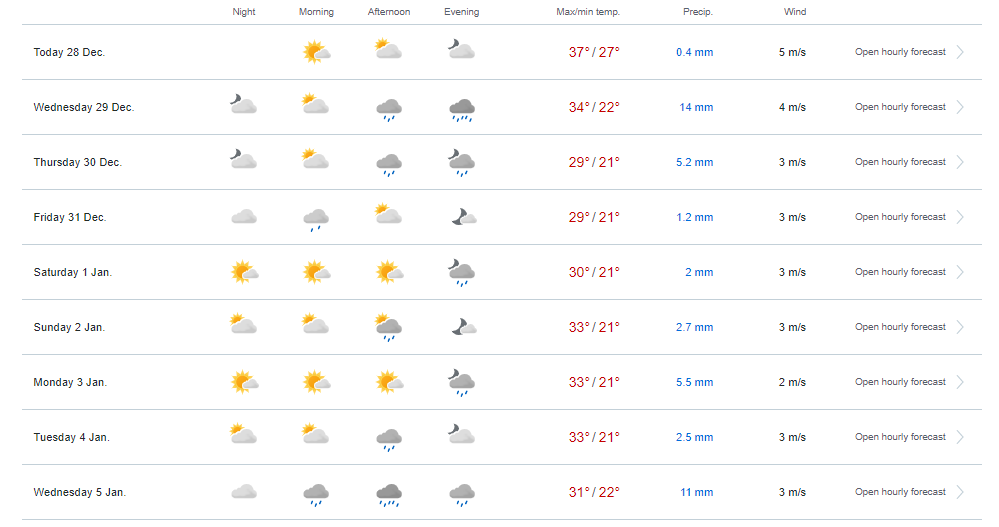The height and width of the screenshot is (527, 999).
Task: Expand the chevron for Wednesday 5 Jan.
Action: pos(960,492)
